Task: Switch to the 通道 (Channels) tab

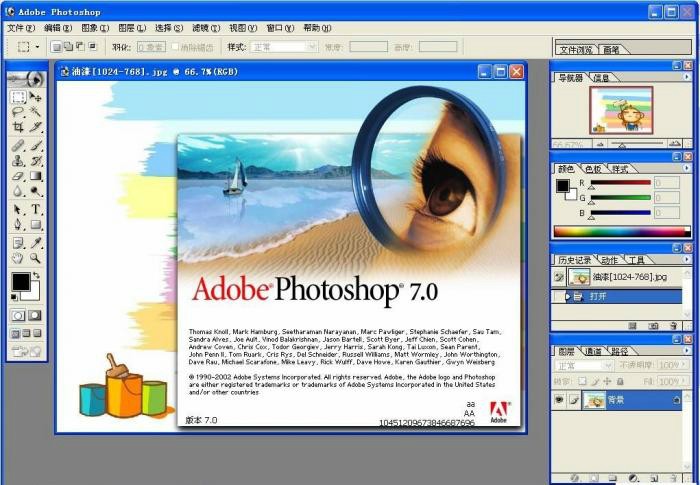Action: point(594,352)
